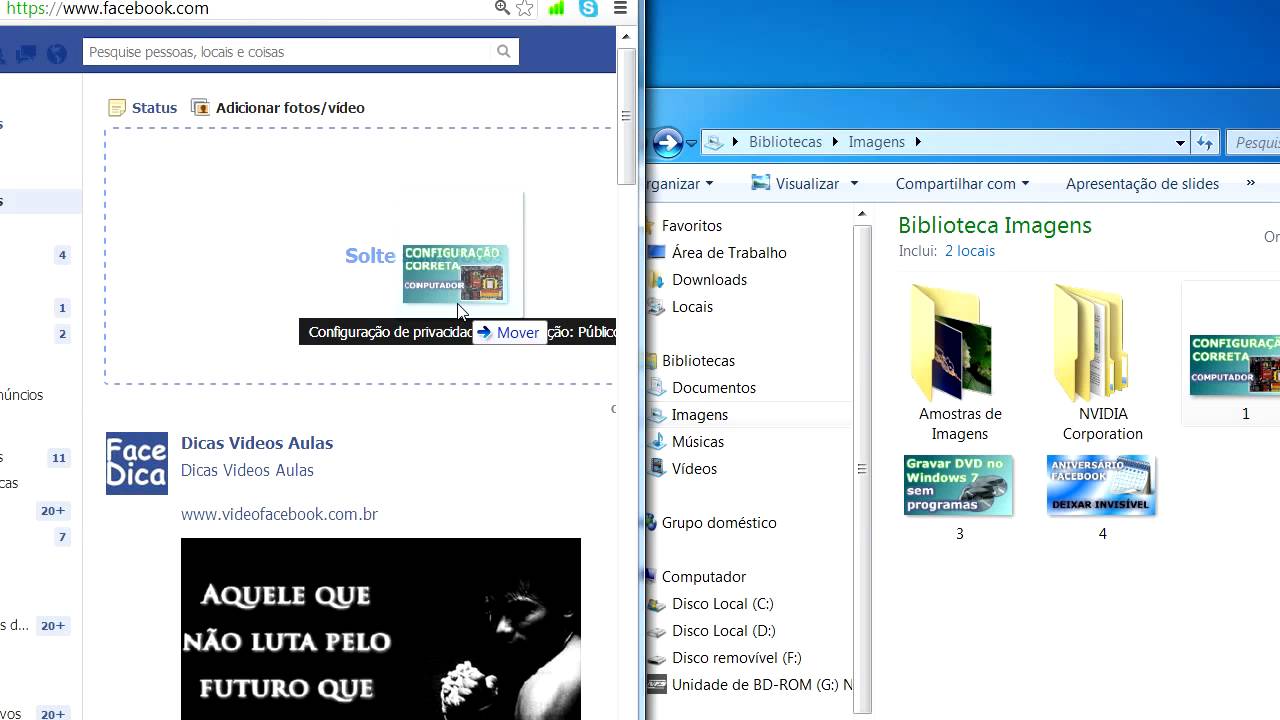Expand breadcrumb arrow between Bibliotecas and Imagens
Viewport: 1280px width, 720px height.
tap(836, 142)
